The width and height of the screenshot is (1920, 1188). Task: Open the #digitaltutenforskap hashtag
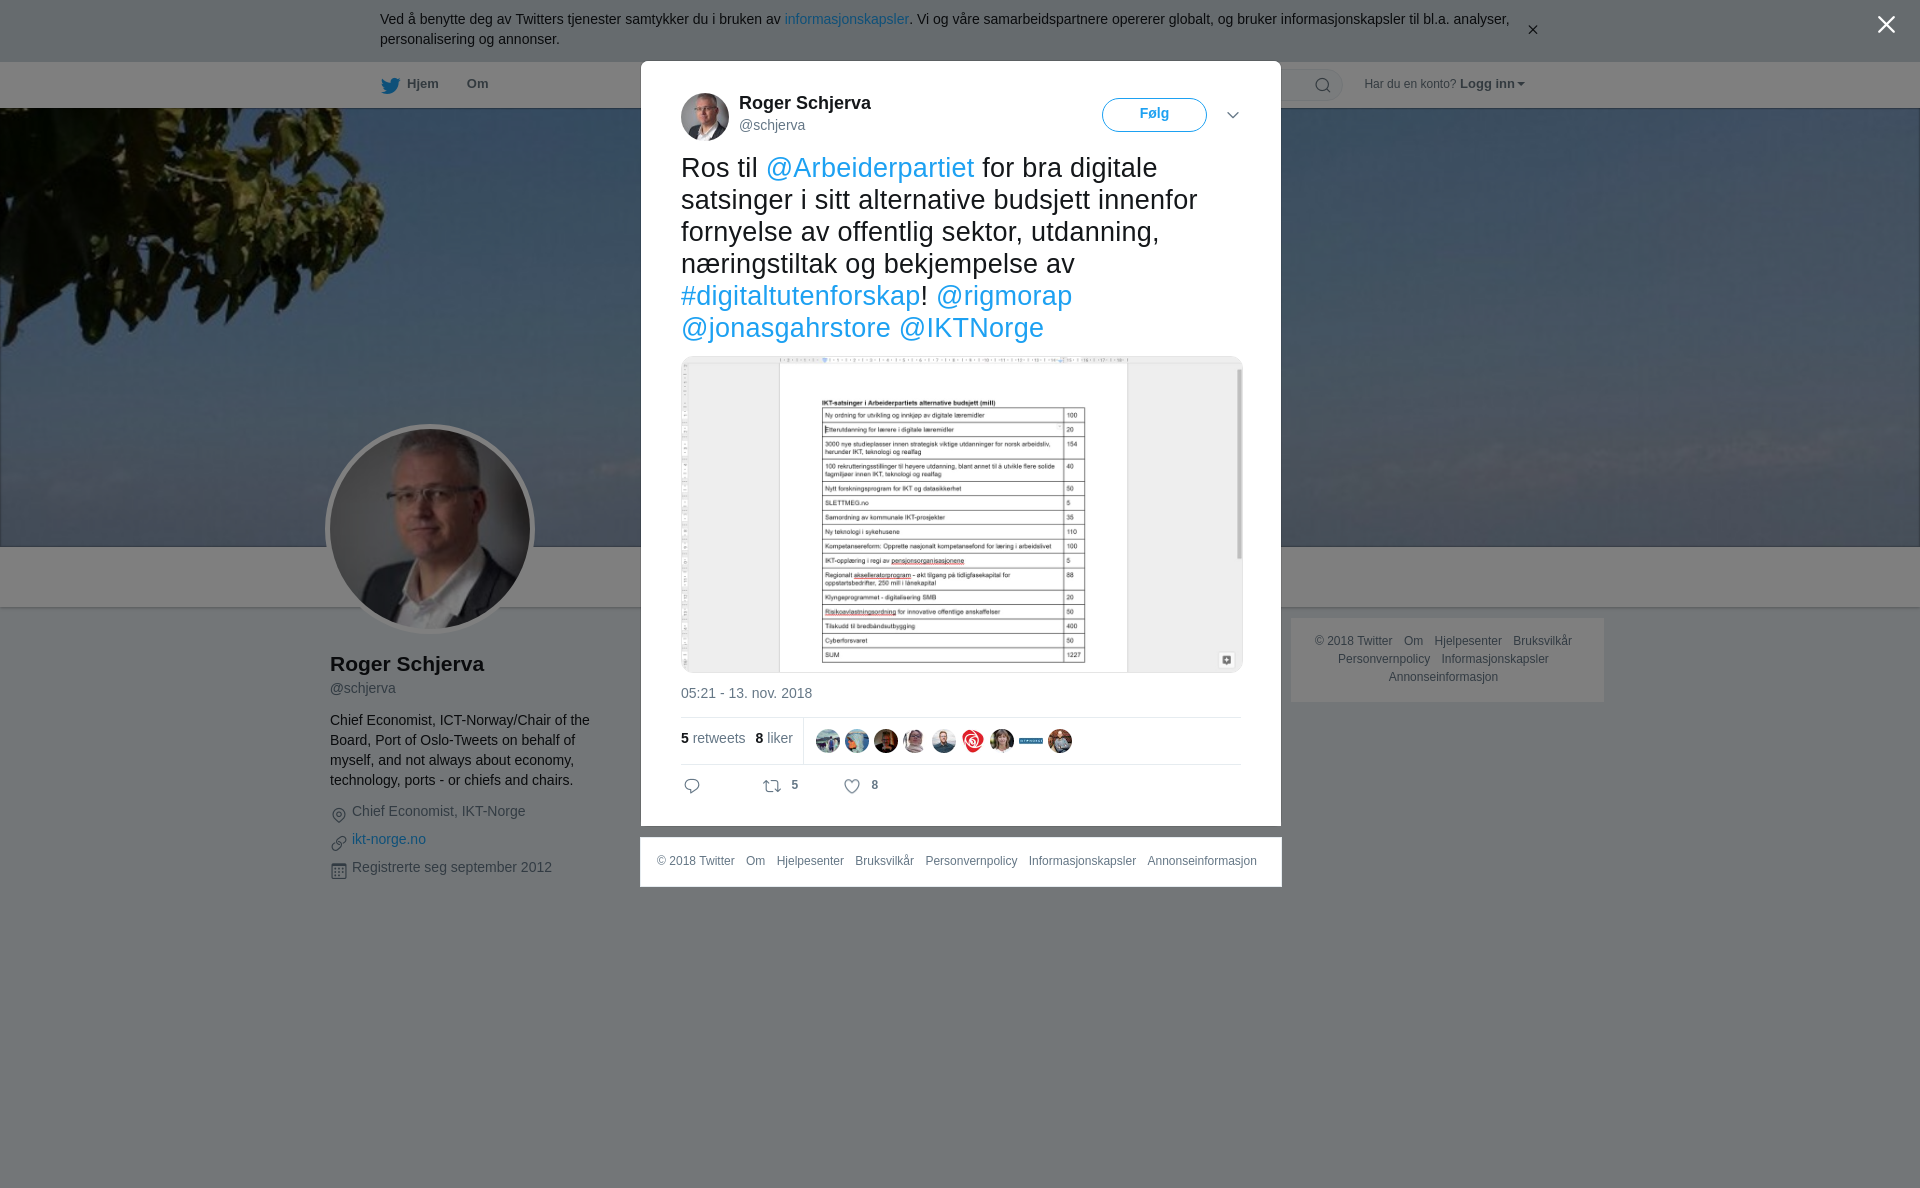click(800, 296)
